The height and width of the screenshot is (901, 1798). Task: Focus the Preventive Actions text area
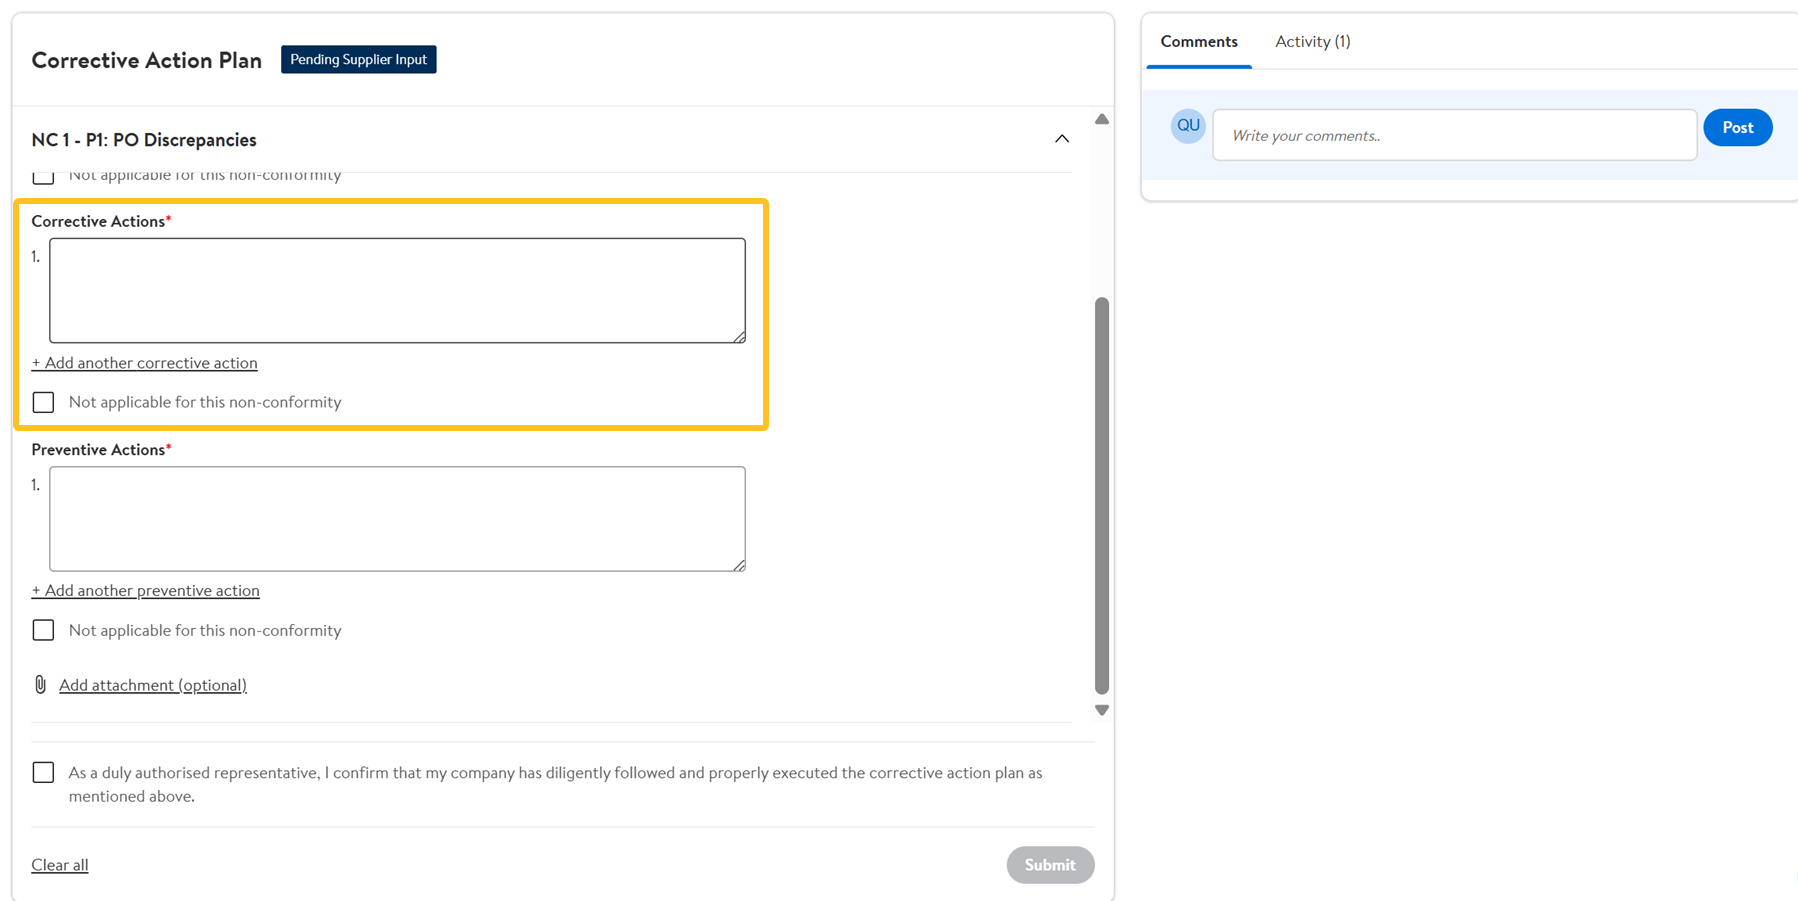click(x=397, y=518)
